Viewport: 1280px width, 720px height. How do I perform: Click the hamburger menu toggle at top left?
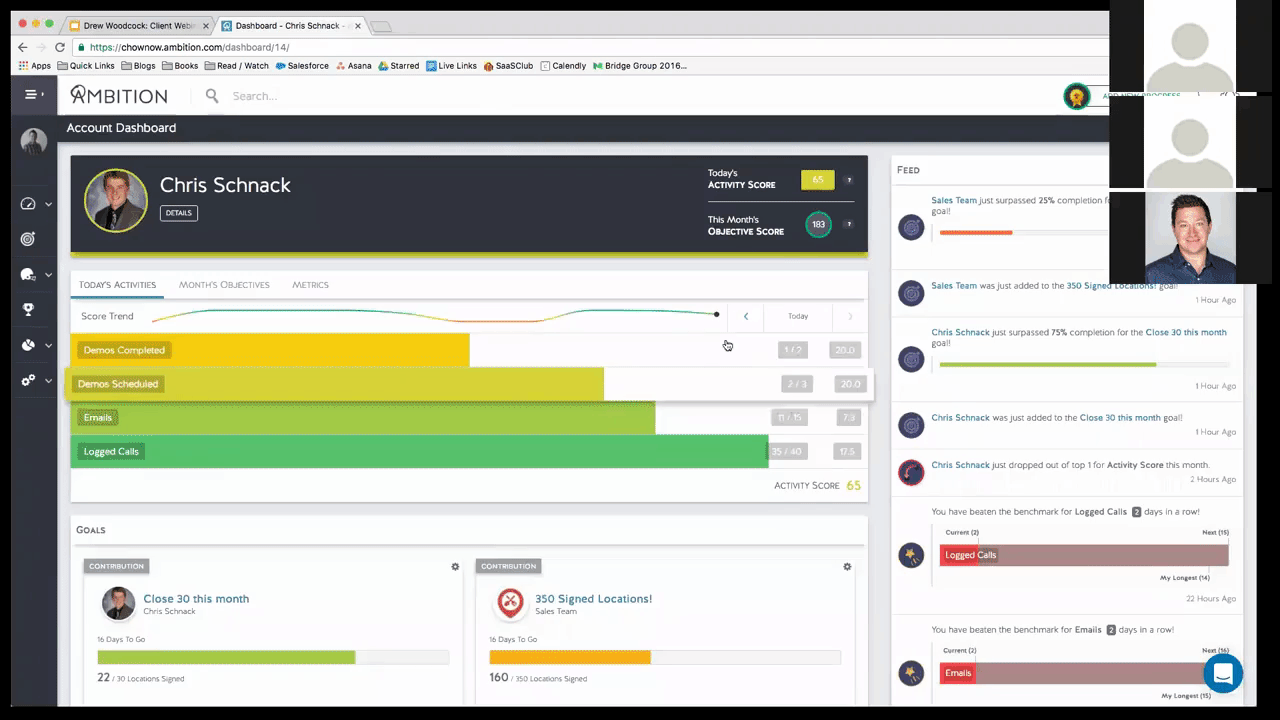[x=32, y=93]
